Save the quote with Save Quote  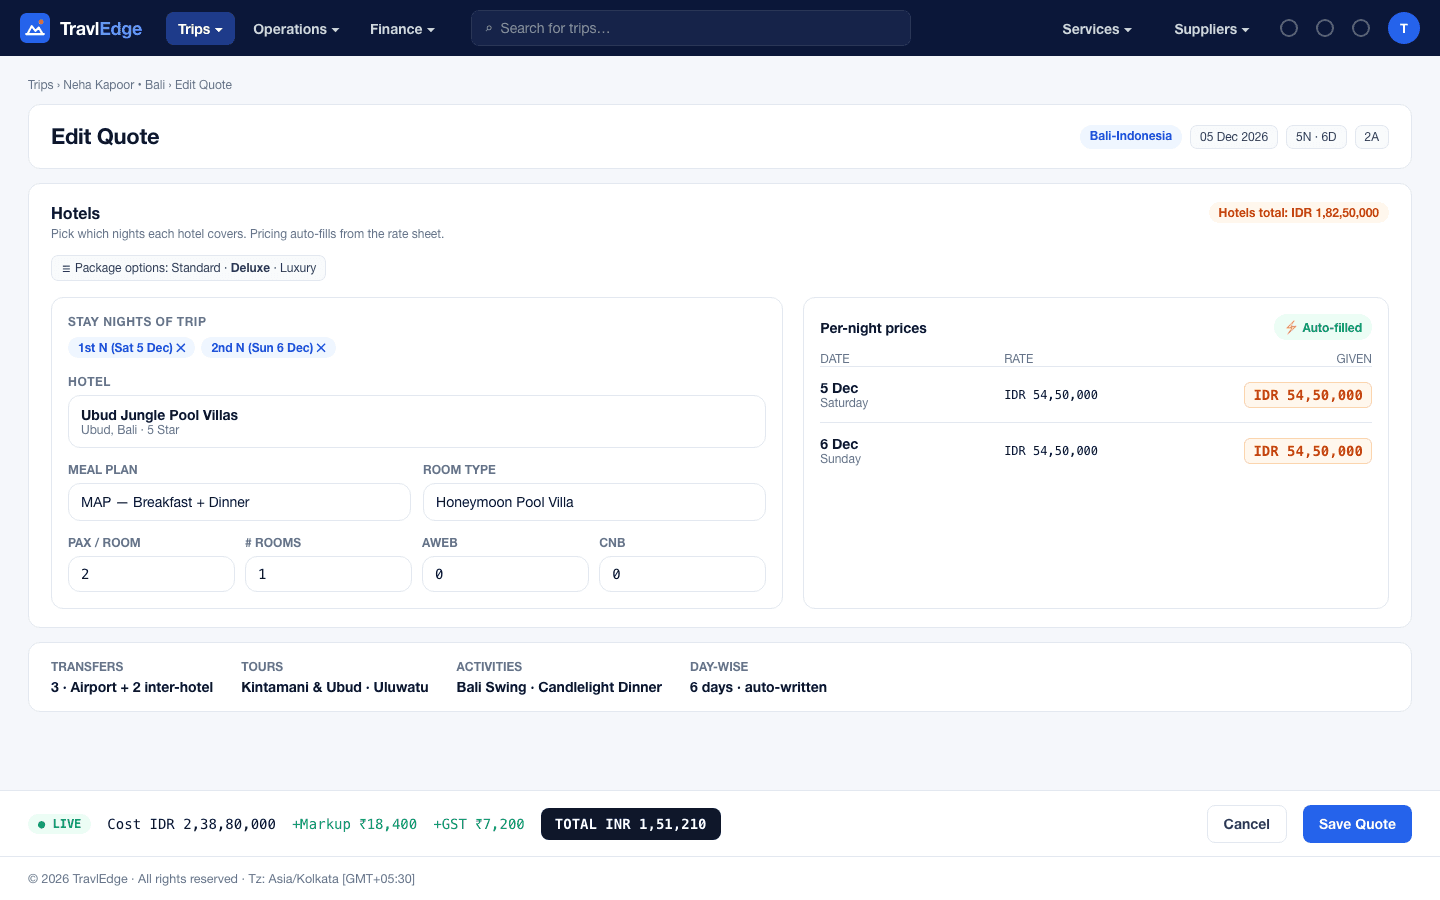(1357, 824)
